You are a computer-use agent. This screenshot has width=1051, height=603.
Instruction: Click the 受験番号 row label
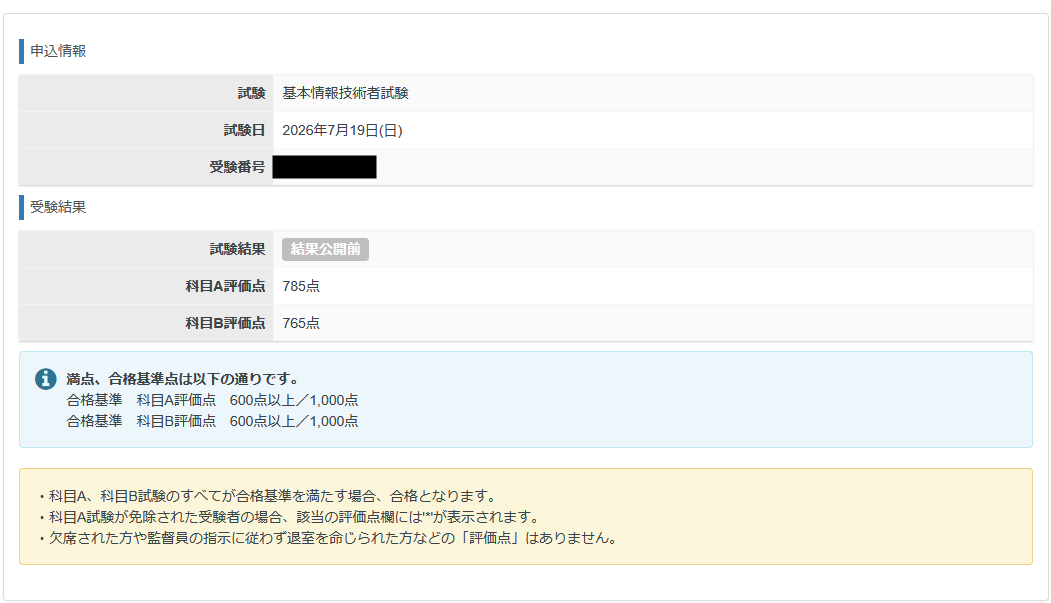coord(237,167)
